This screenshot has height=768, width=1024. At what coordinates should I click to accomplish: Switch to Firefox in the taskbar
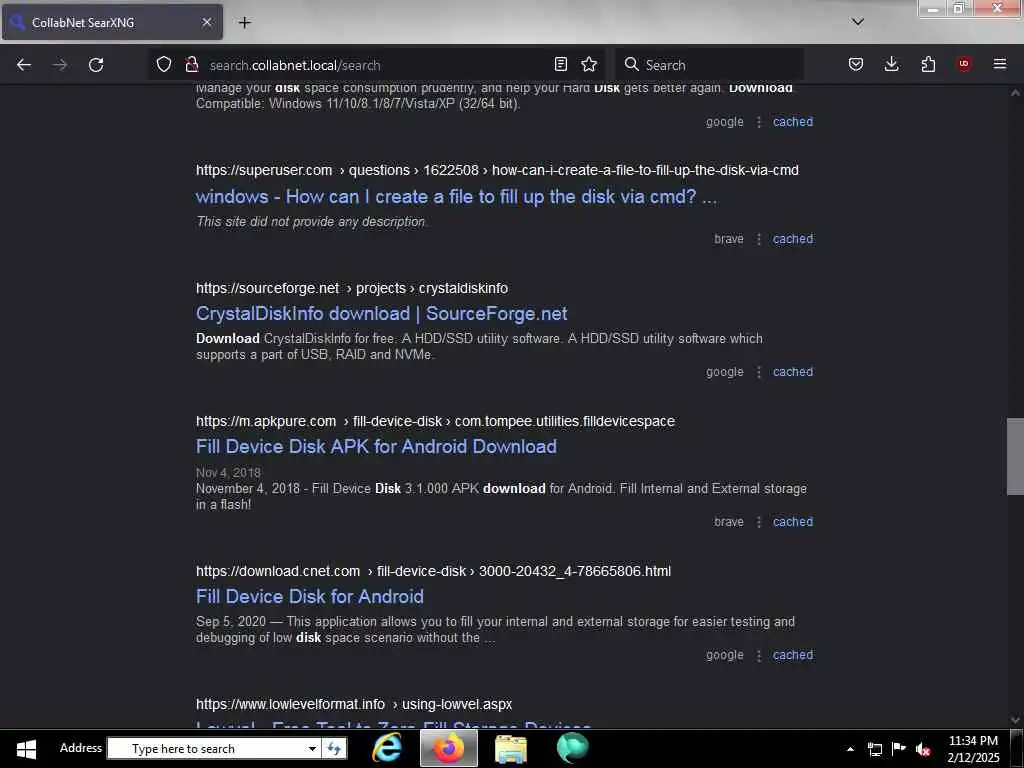449,748
